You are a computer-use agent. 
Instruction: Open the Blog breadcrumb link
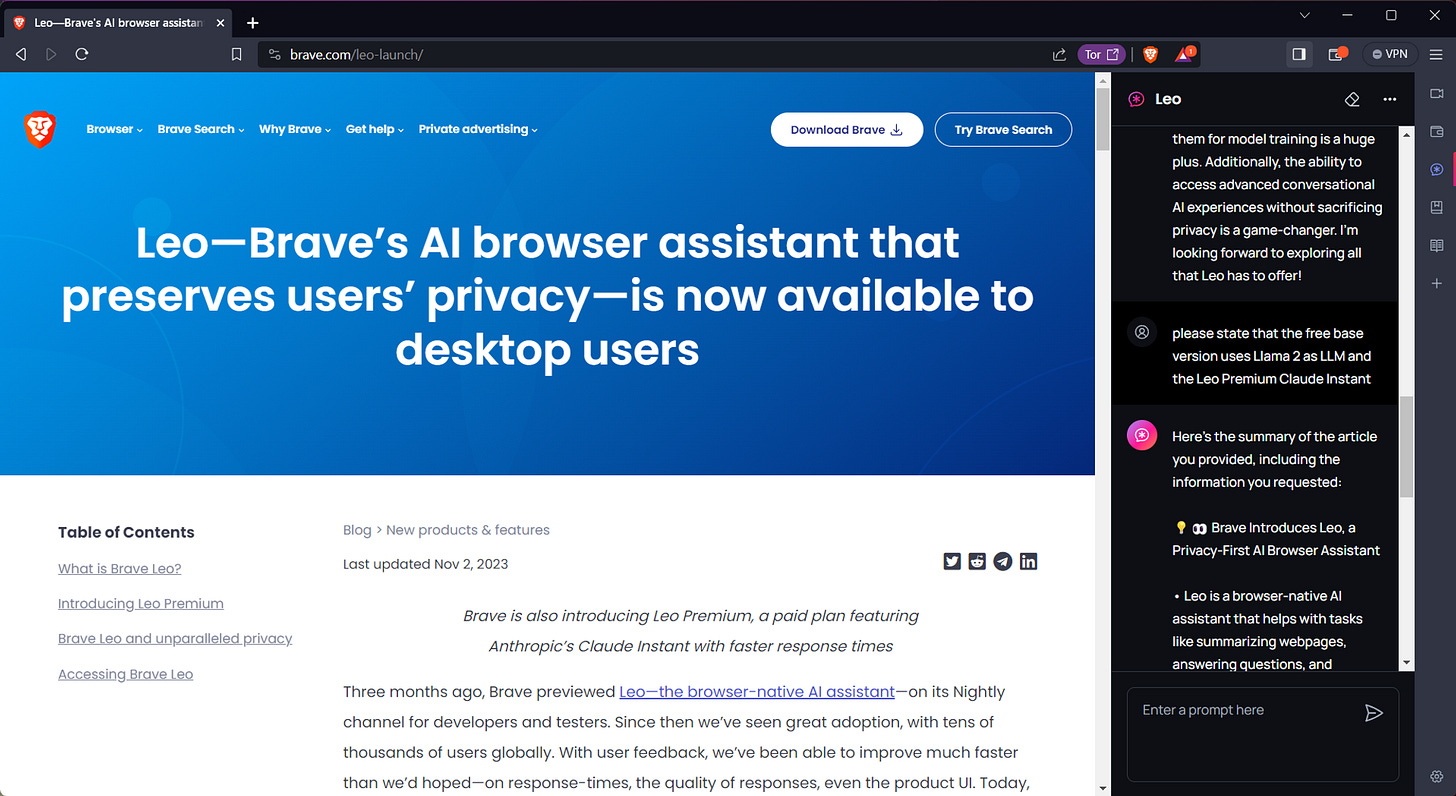point(357,530)
